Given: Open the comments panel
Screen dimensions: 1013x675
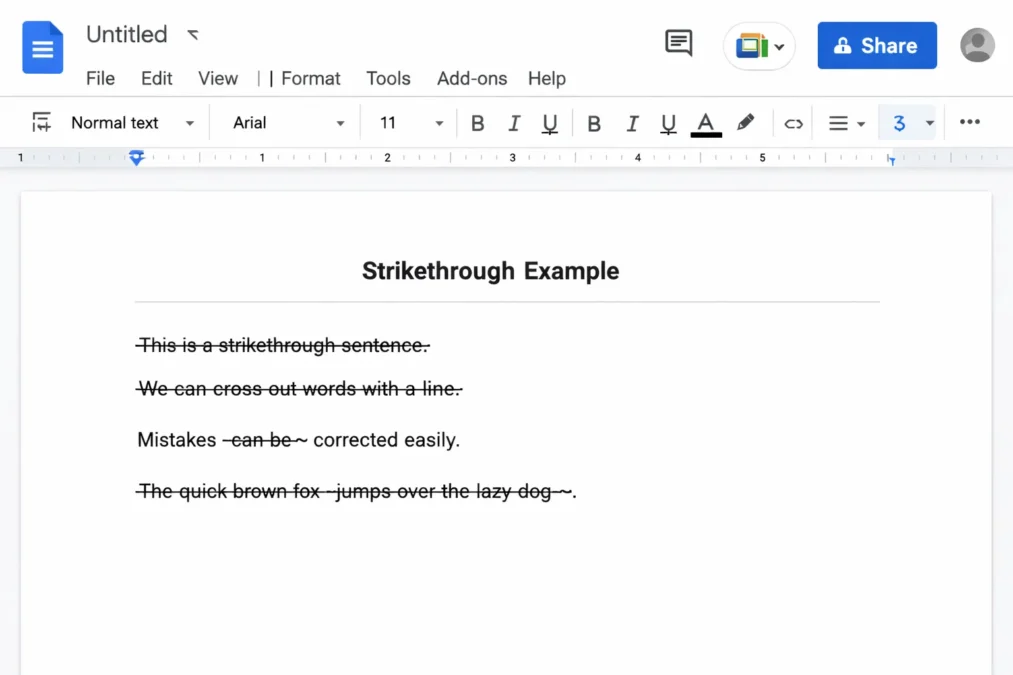Looking at the screenshot, I should 678,43.
